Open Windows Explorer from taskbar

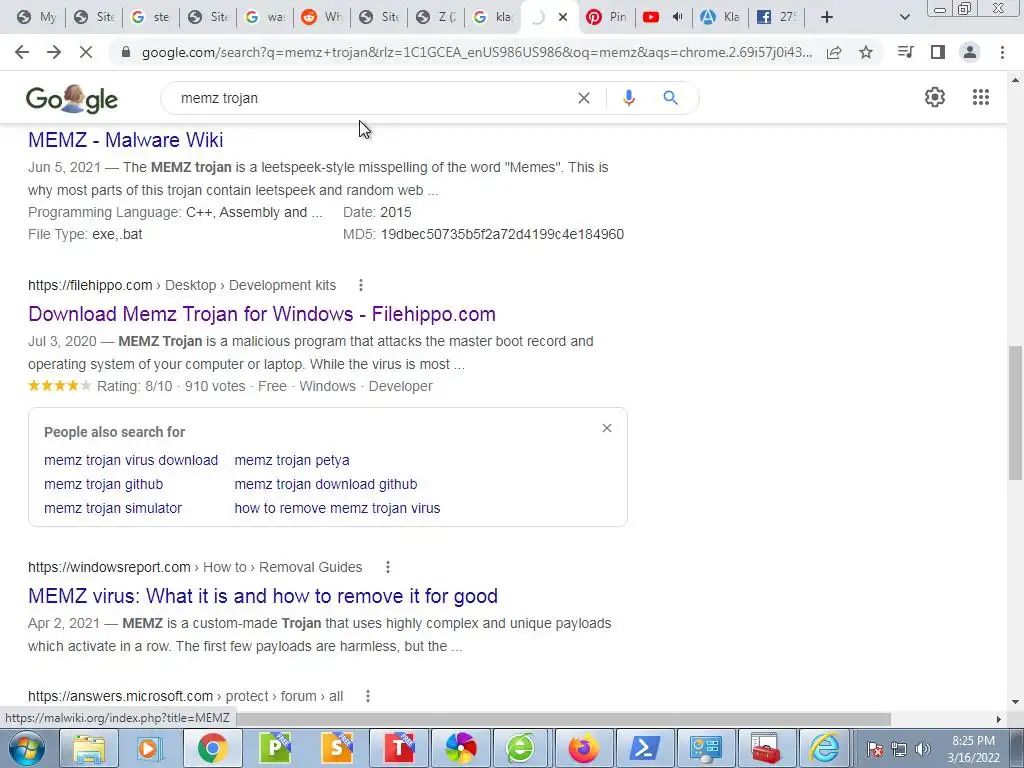(x=89, y=748)
